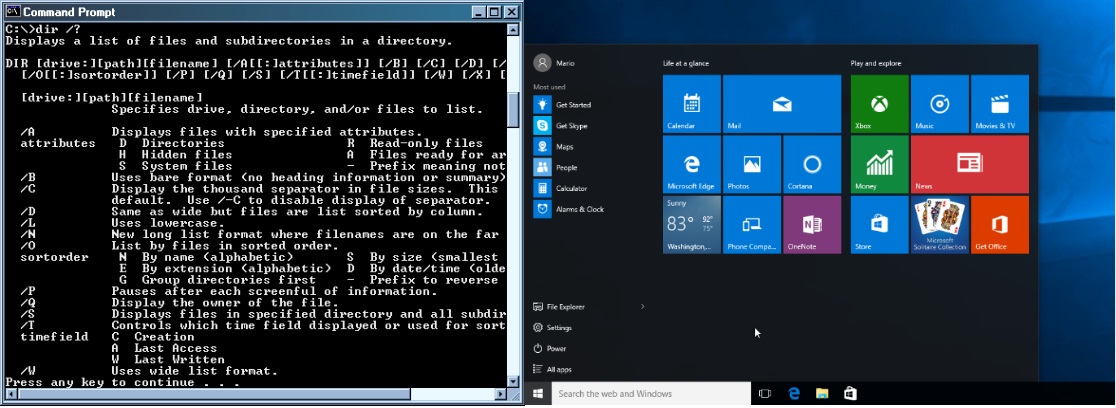
Task: Click the Command Prompt horizontal scrollbar left arrow
Action: coord(10,394)
